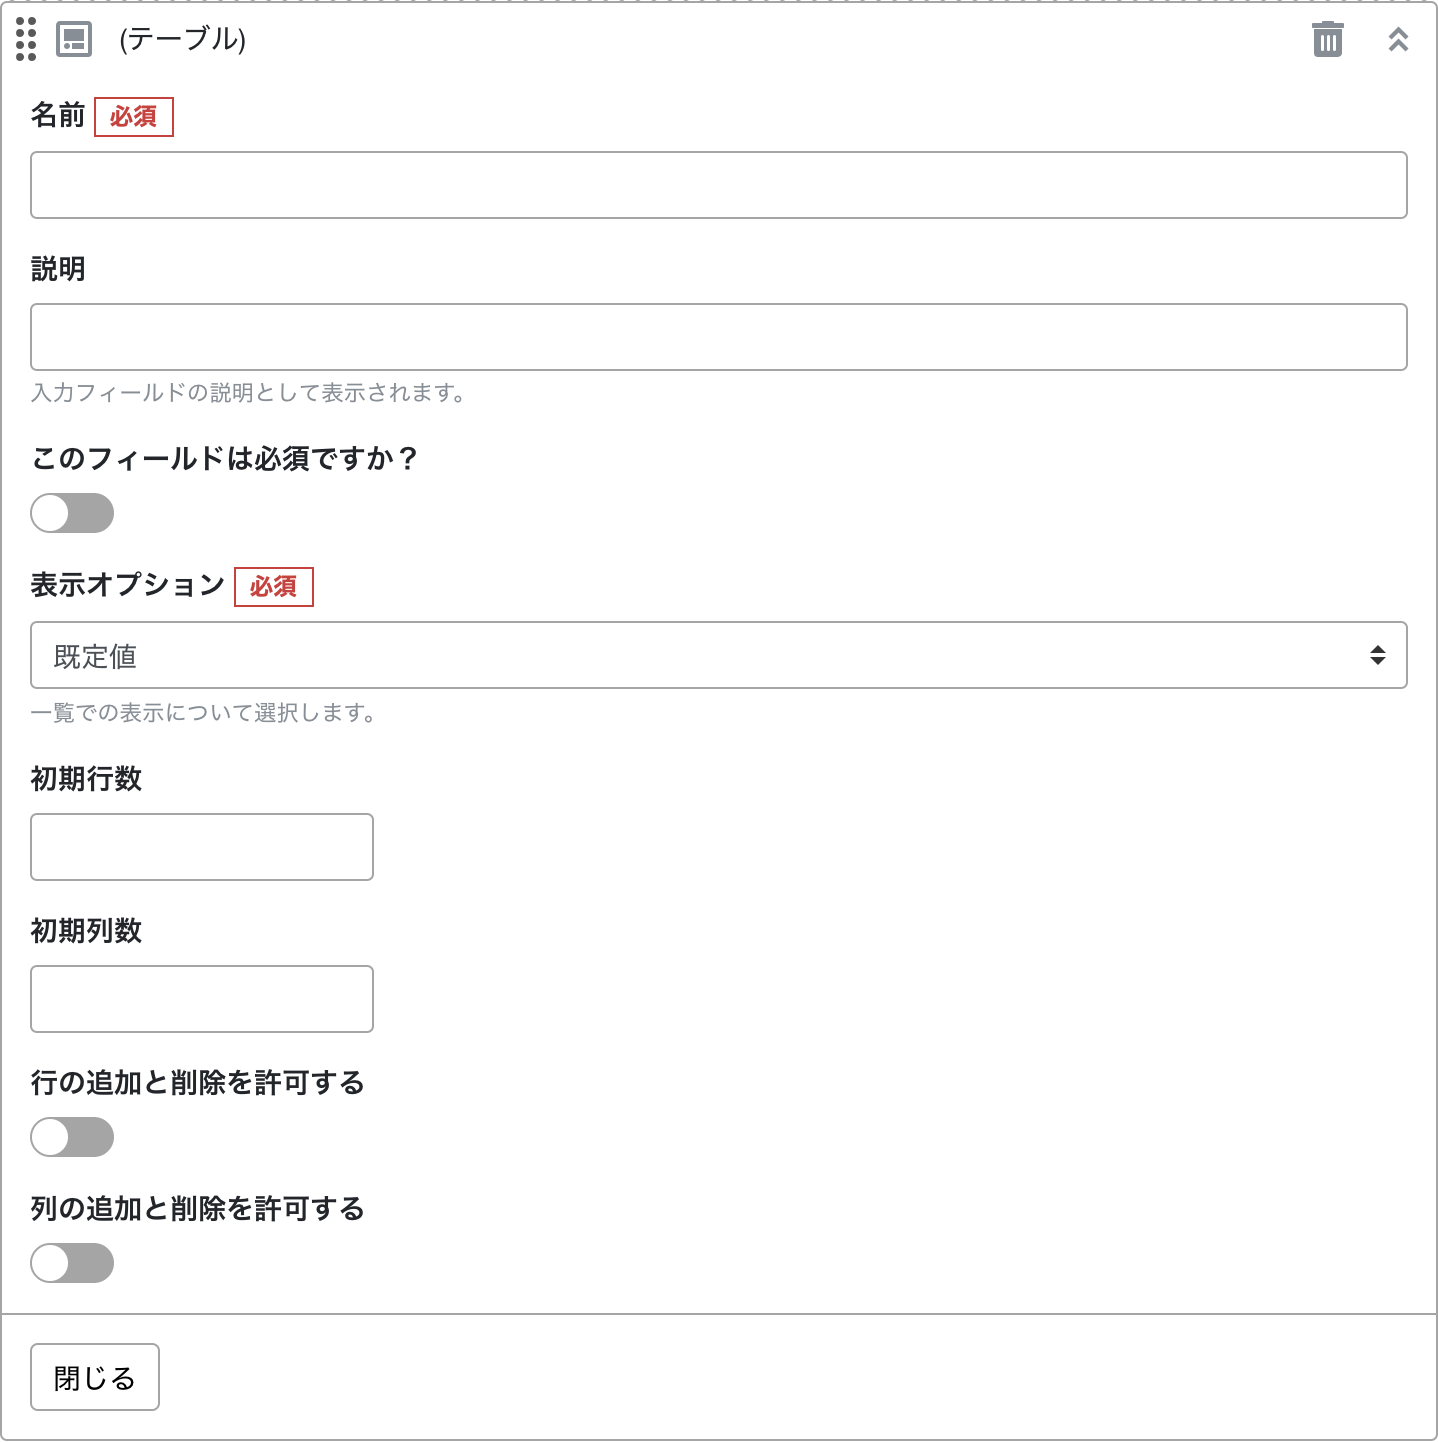Click the 初期行数 label

86,779
